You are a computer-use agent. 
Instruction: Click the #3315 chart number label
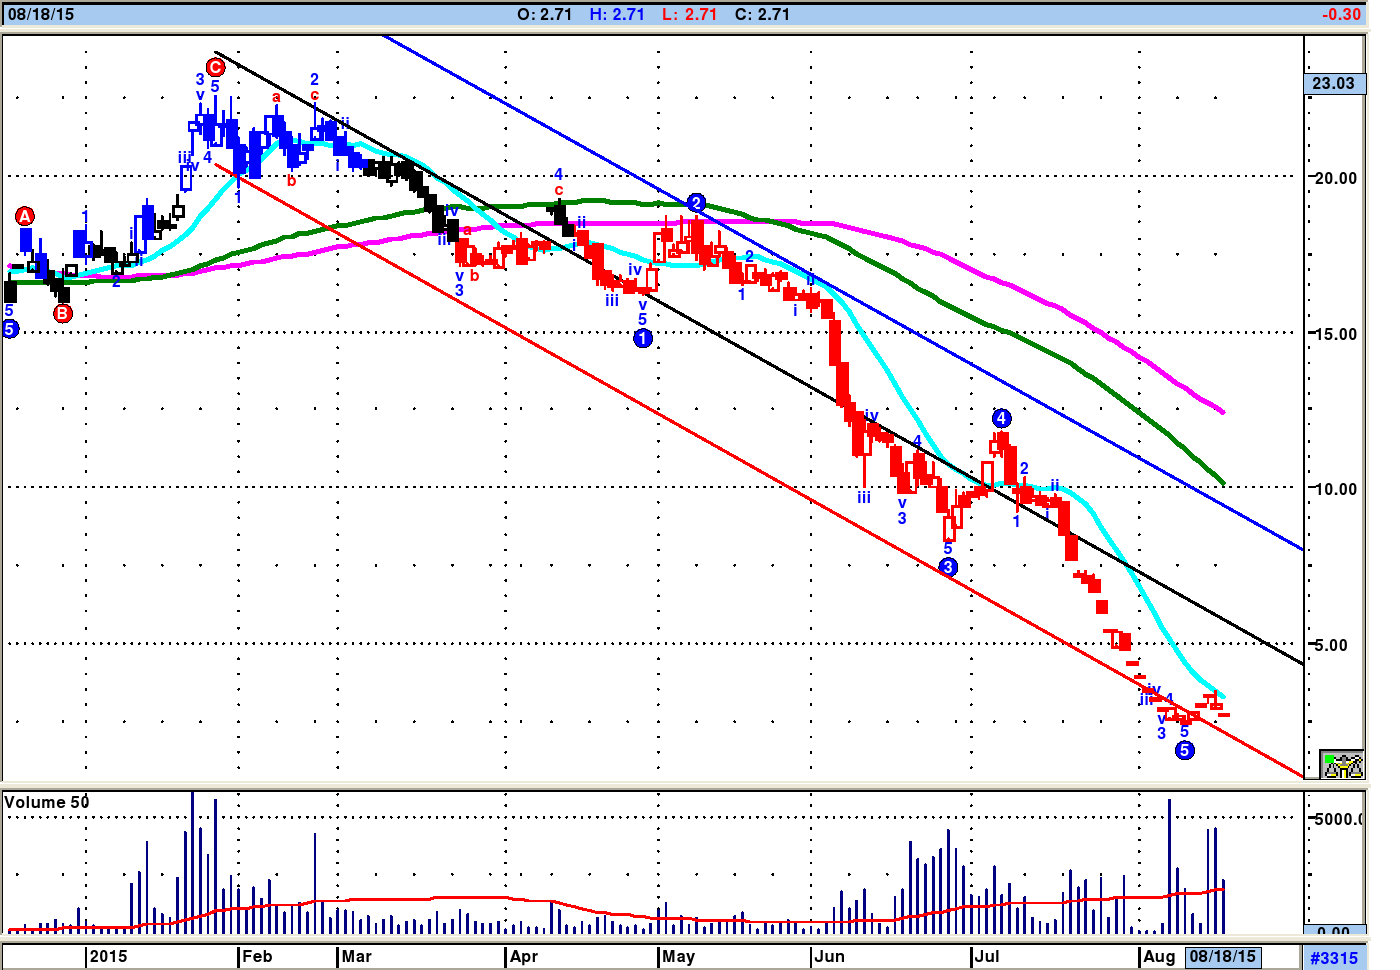click(x=1334, y=957)
